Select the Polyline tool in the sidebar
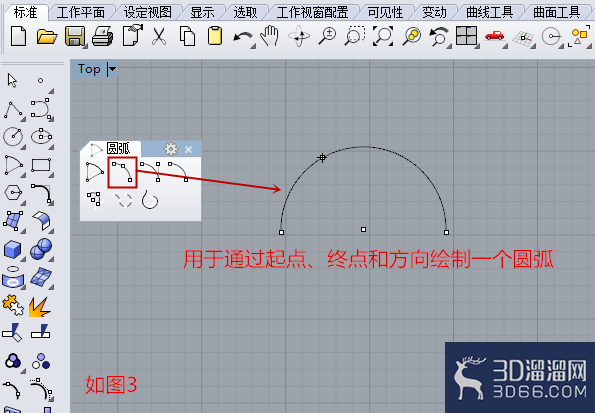The width and height of the screenshot is (595, 413). [x=13, y=110]
